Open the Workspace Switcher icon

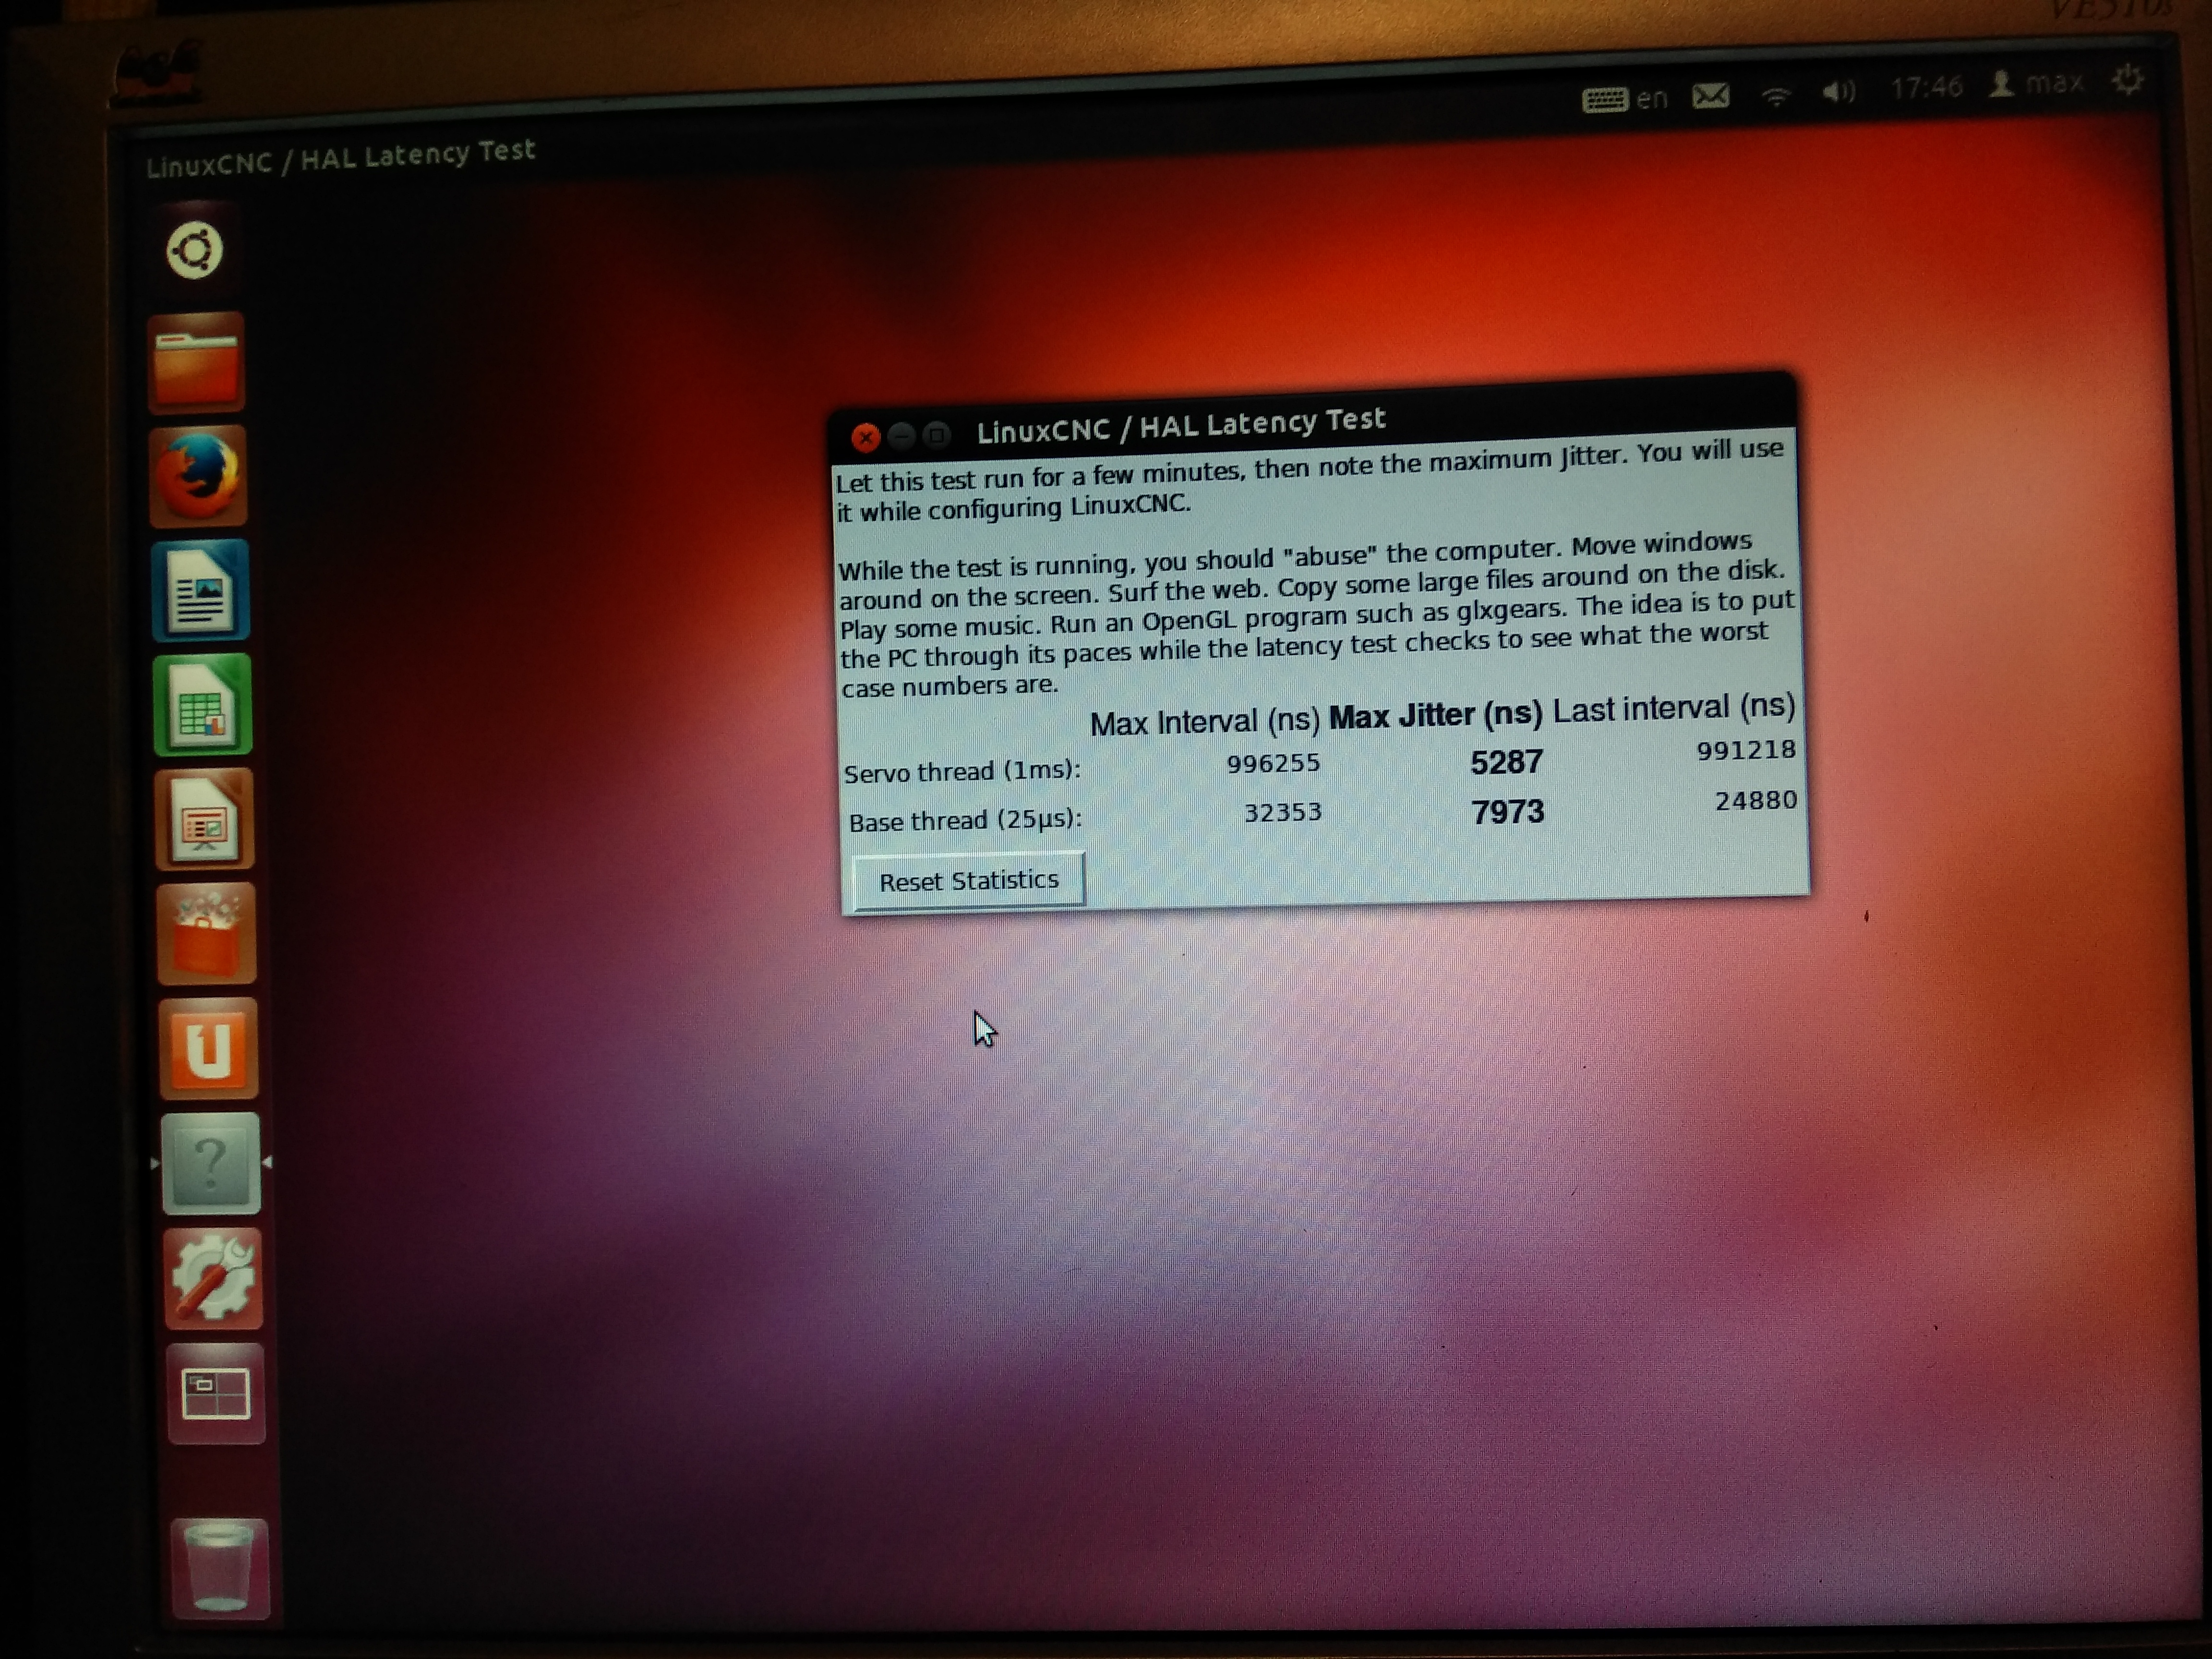pyautogui.click(x=216, y=1394)
